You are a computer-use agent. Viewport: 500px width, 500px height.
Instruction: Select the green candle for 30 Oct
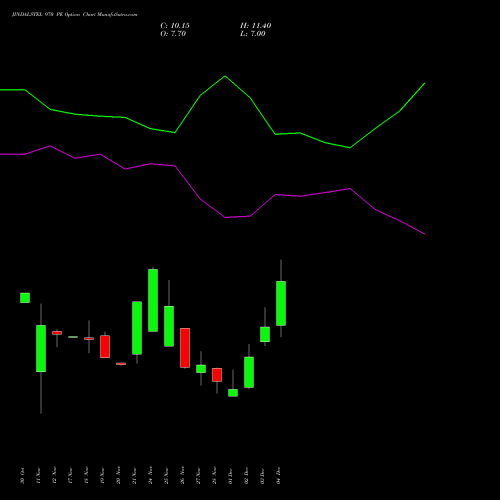coord(25,298)
